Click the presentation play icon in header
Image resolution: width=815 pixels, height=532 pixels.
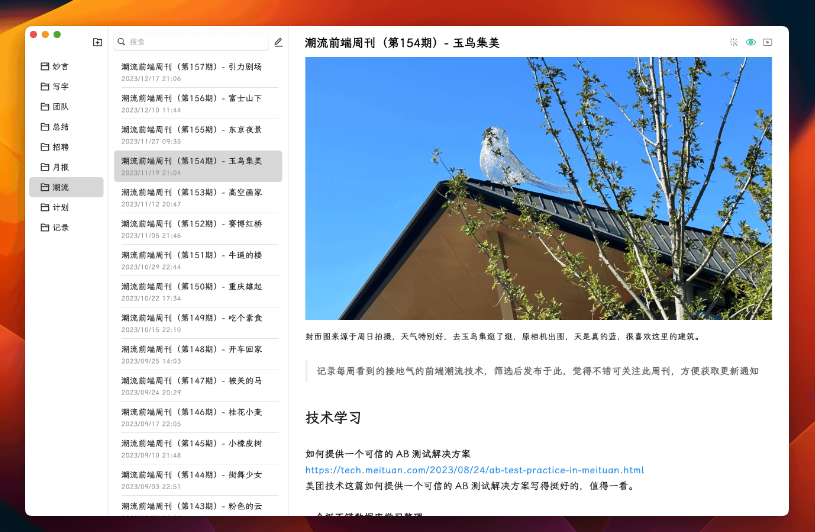pos(767,42)
